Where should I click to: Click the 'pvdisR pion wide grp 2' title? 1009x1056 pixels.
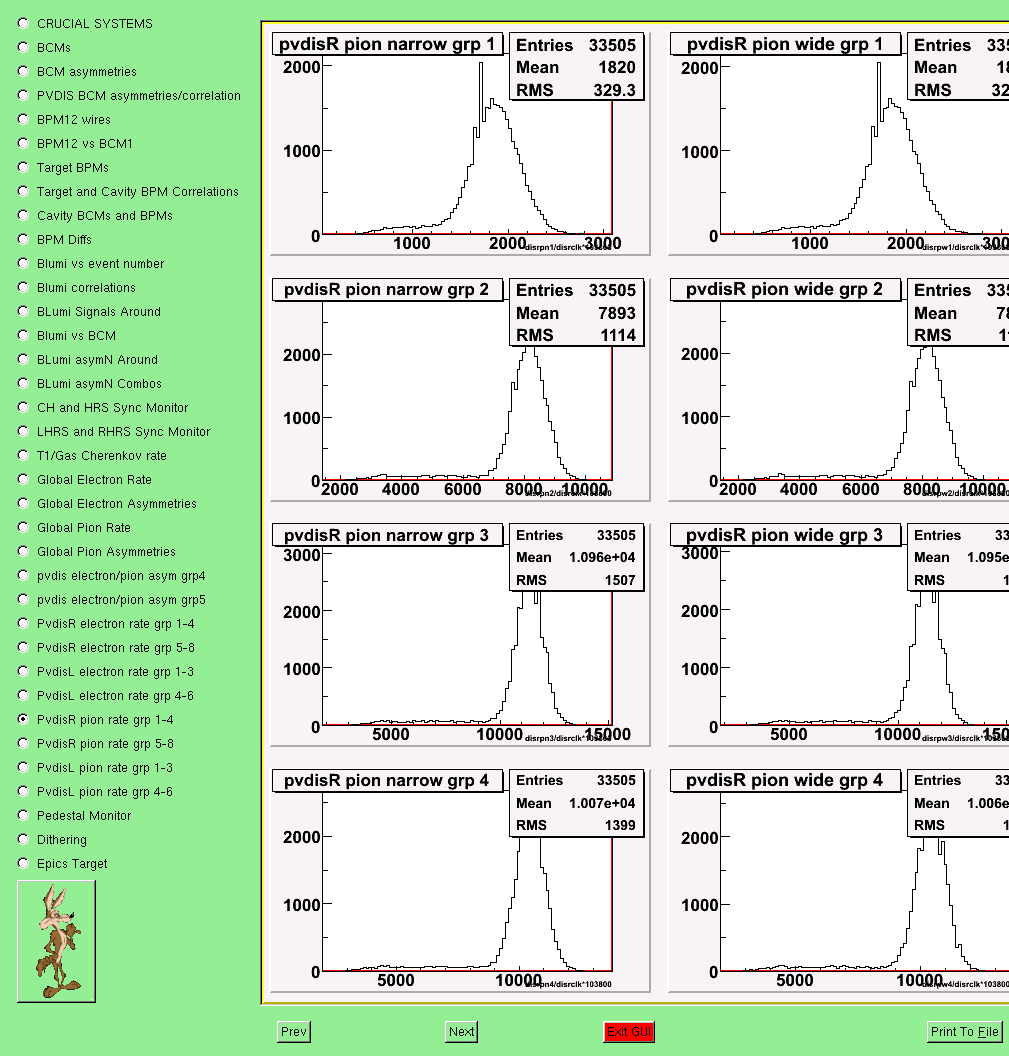[x=785, y=290]
